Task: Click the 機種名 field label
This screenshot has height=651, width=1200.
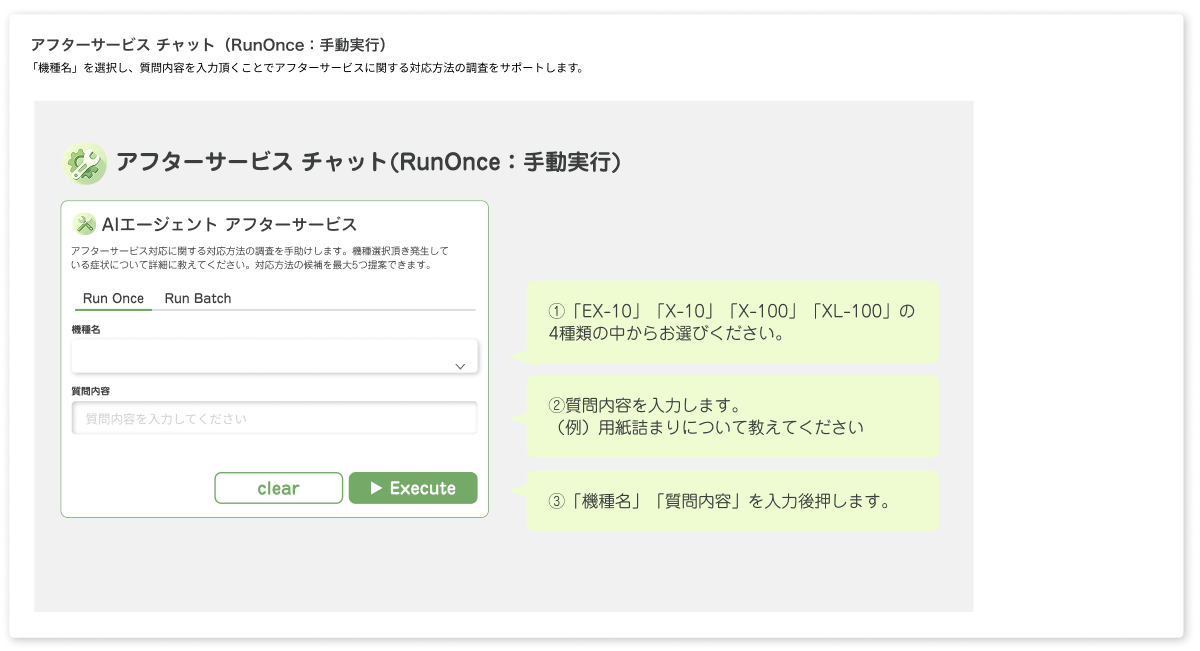Action: [x=86, y=329]
